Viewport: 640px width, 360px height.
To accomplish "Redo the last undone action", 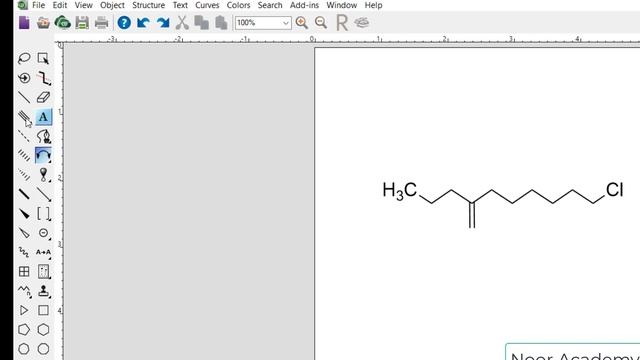I will 162,22.
